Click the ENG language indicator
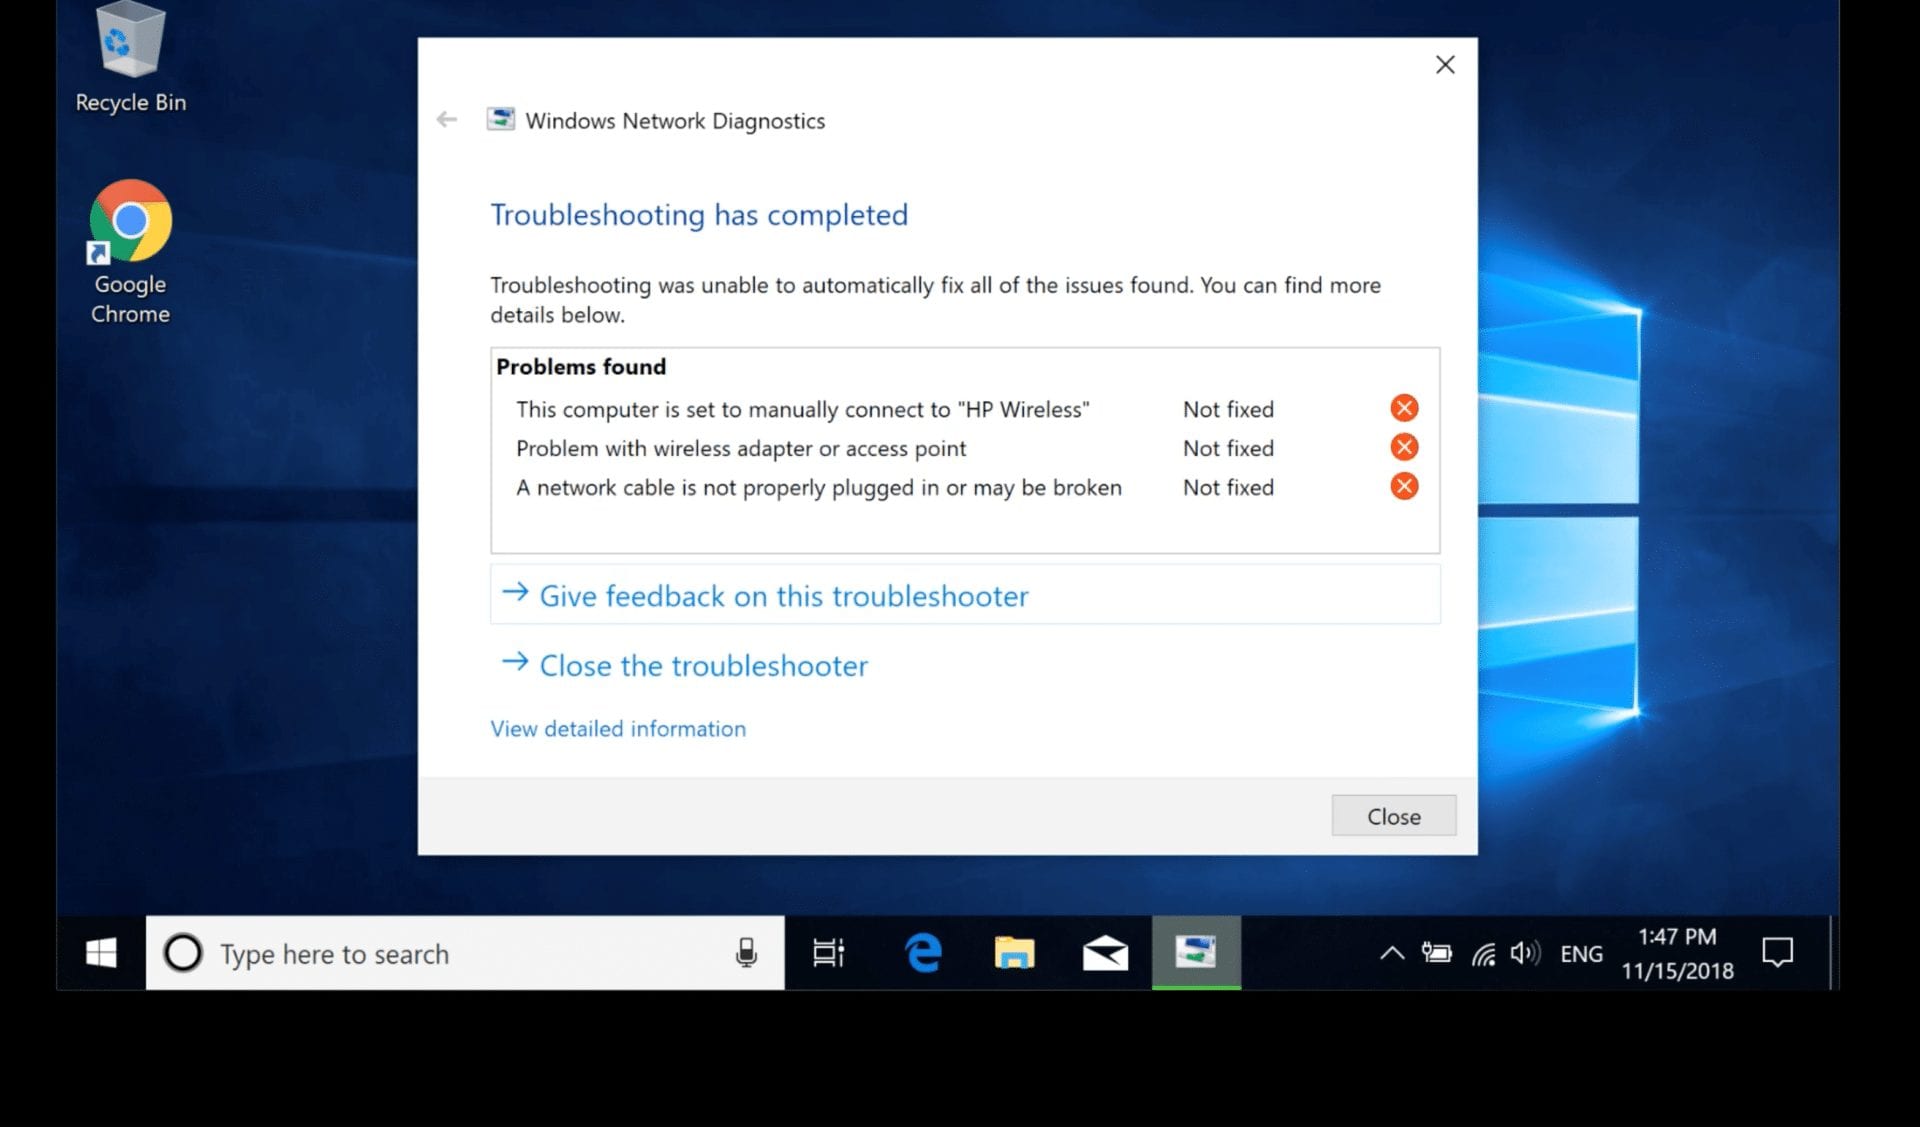 tap(1581, 954)
